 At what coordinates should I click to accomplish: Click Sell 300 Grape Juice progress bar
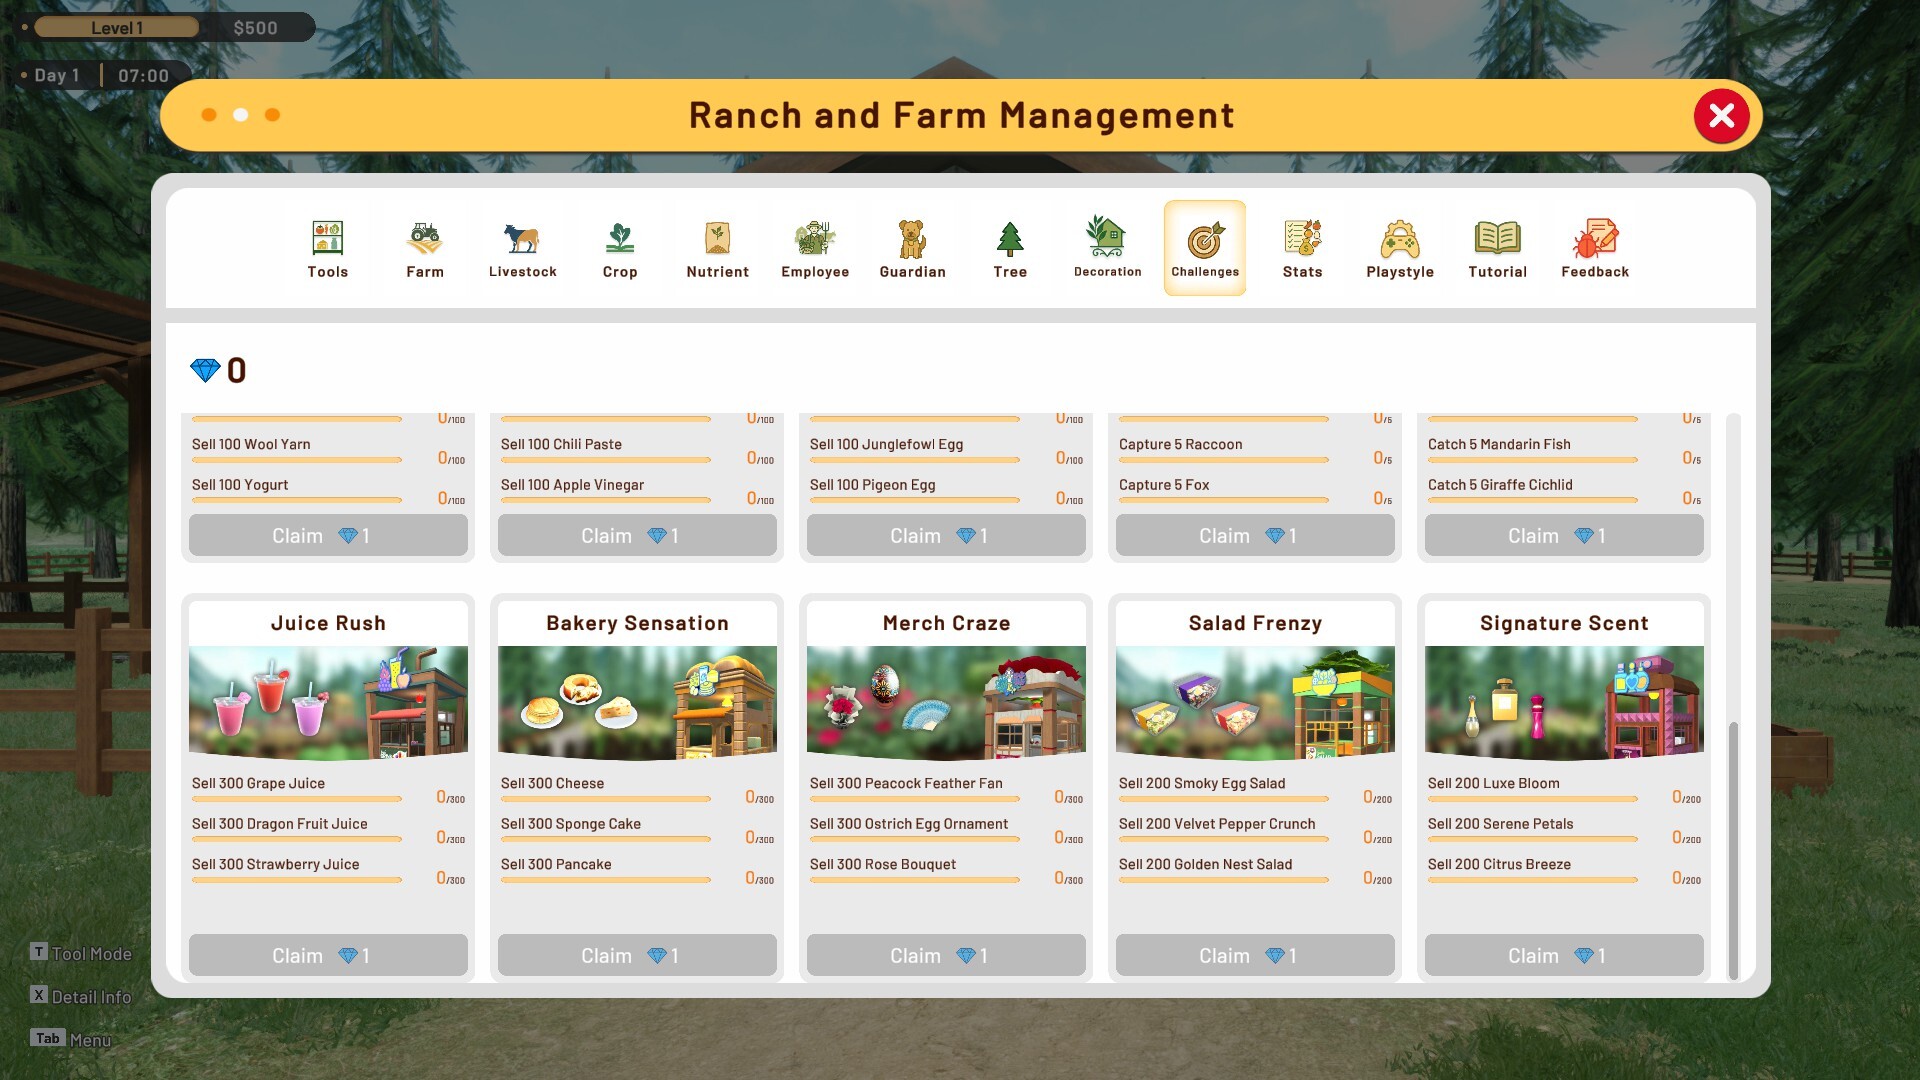[x=297, y=799]
